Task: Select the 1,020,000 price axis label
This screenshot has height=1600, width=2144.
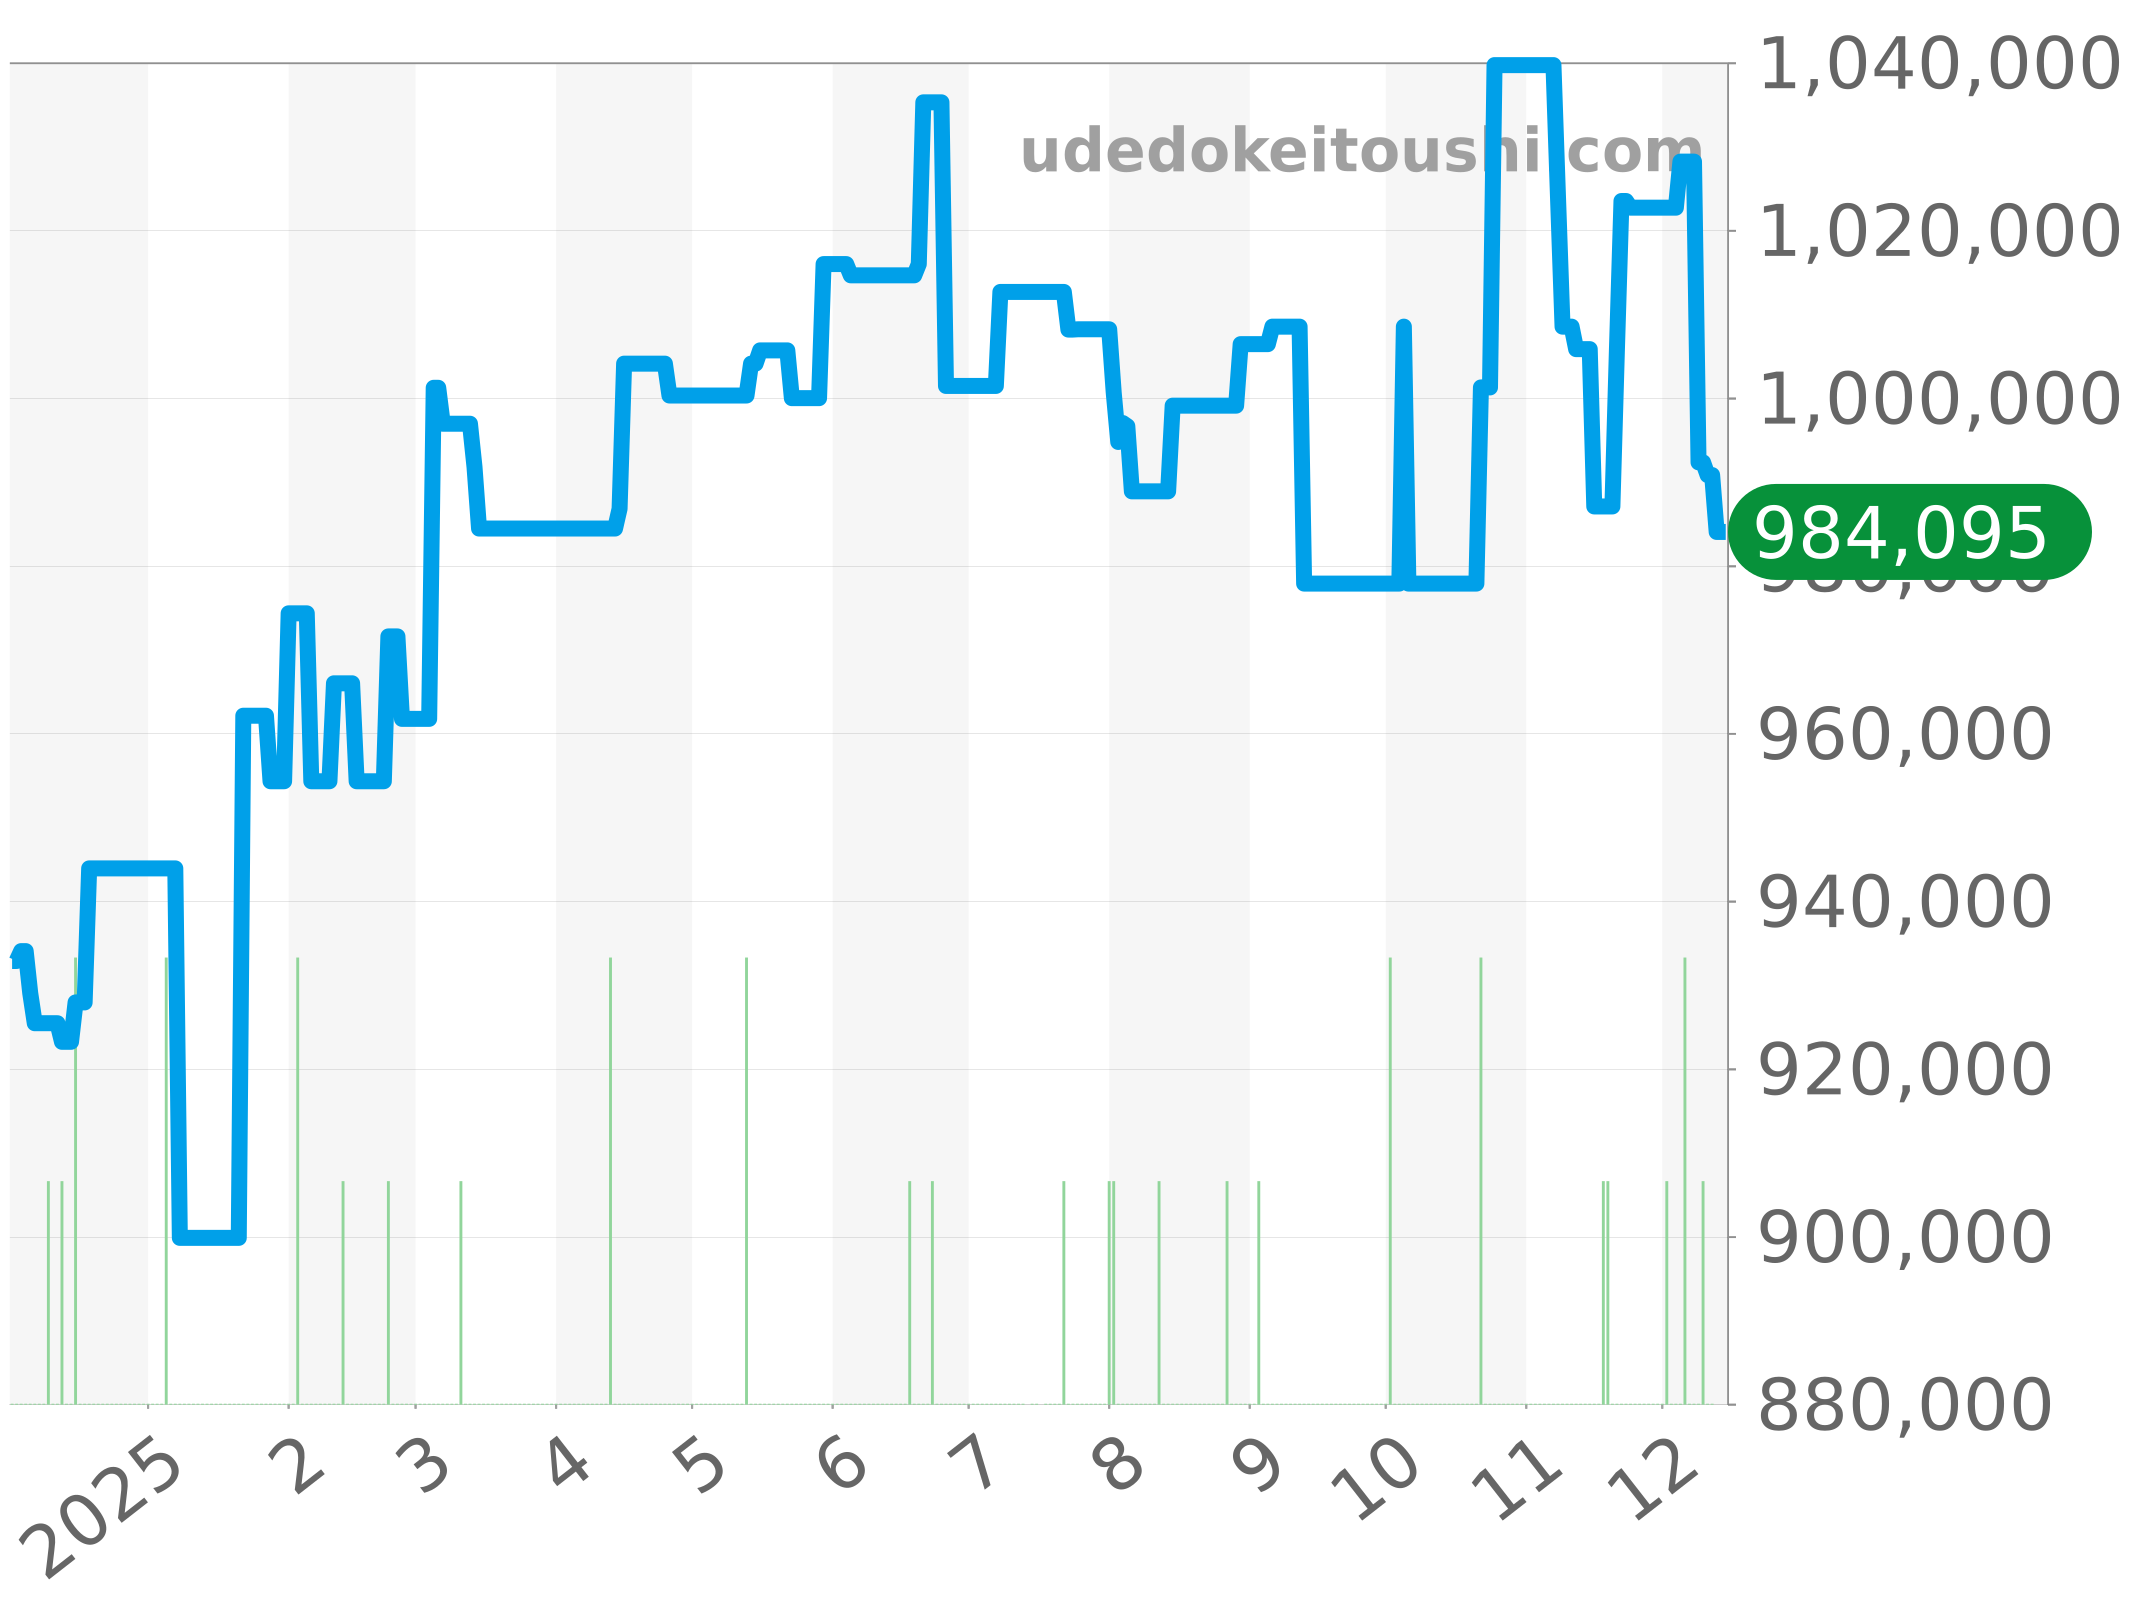Action: coord(1938,232)
